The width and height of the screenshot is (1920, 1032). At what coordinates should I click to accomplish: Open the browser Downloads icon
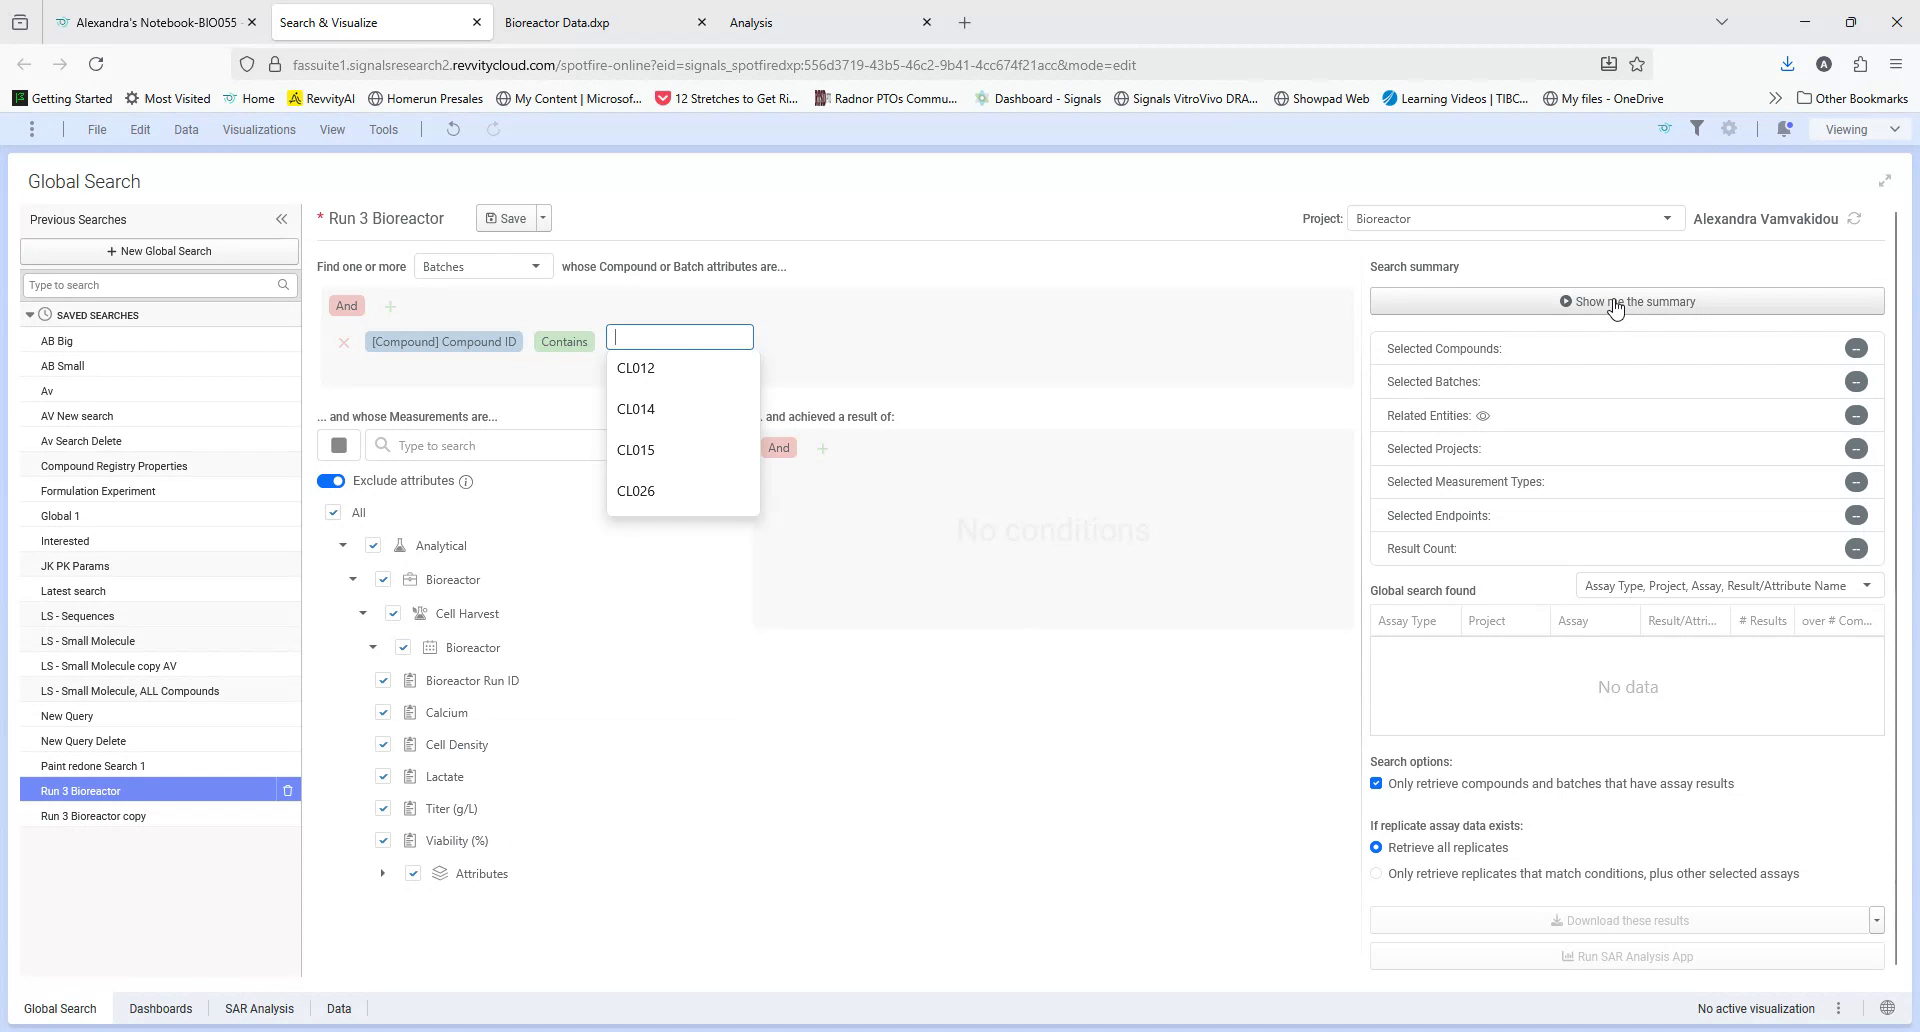click(x=1786, y=64)
